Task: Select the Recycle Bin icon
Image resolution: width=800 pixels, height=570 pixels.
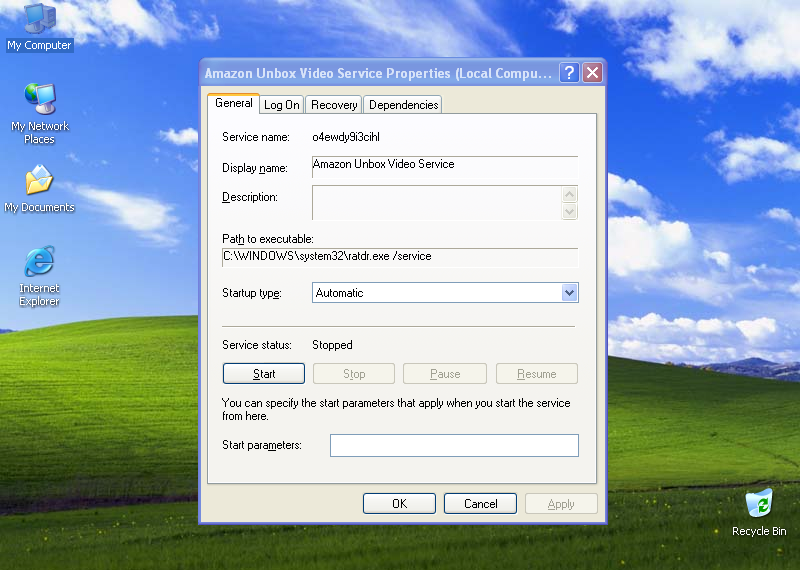Action: (759, 504)
